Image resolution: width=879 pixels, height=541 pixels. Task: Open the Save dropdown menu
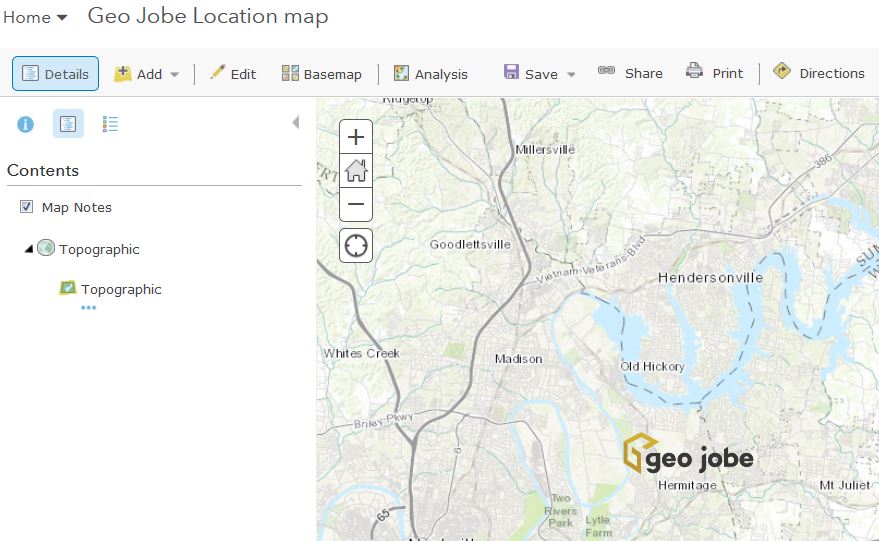tap(540, 74)
